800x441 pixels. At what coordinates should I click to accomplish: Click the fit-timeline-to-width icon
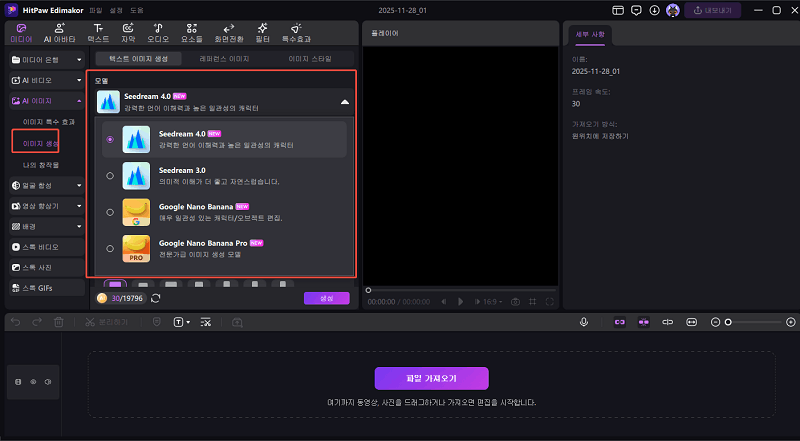691,322
